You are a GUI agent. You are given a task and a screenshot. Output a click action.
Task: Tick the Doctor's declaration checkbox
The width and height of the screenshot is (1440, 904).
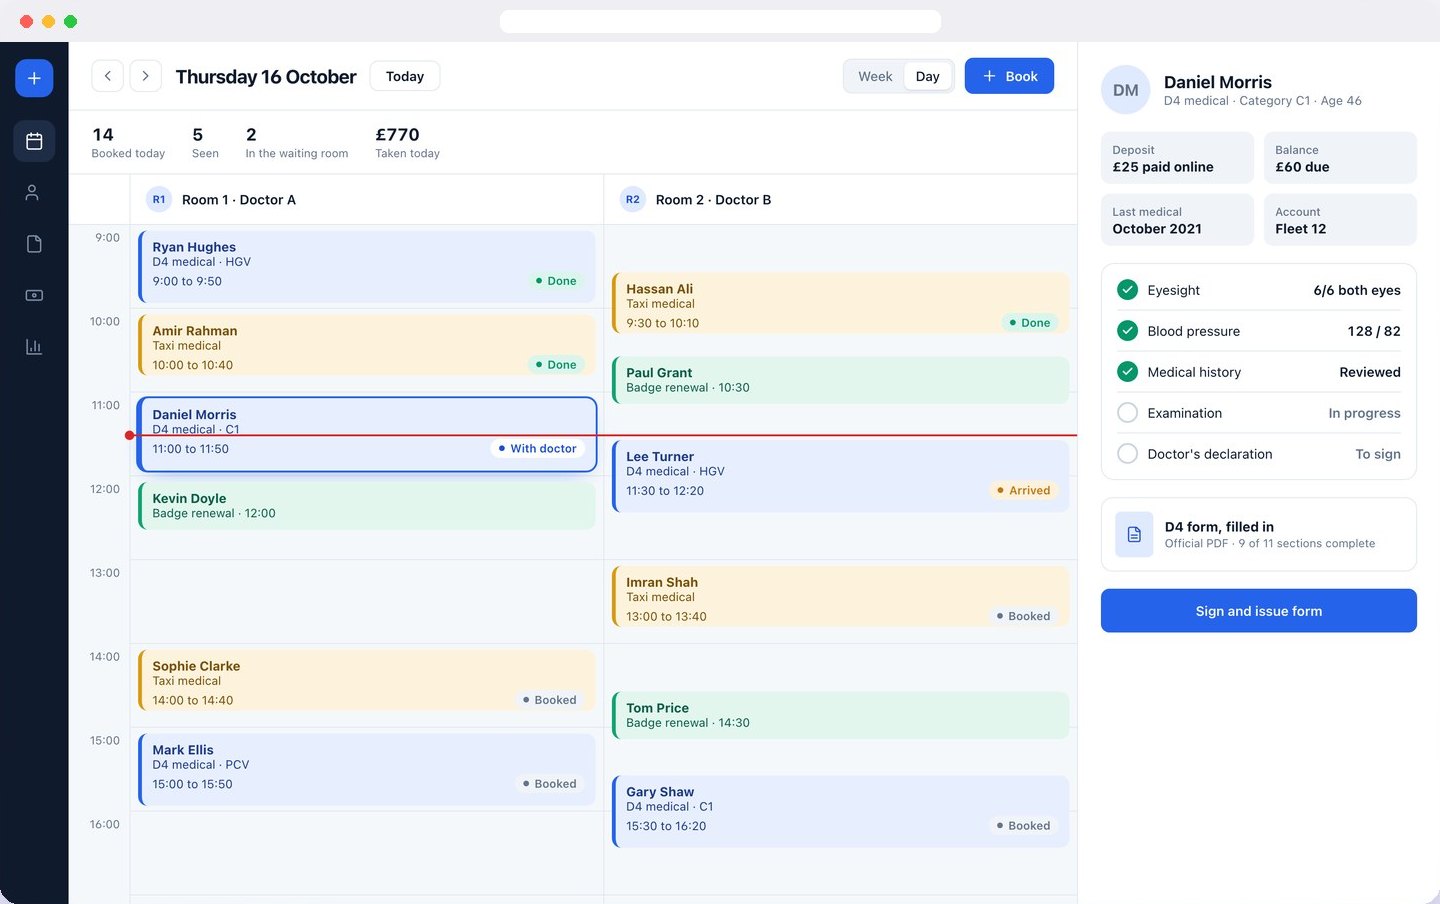[x=1127, y=454]
